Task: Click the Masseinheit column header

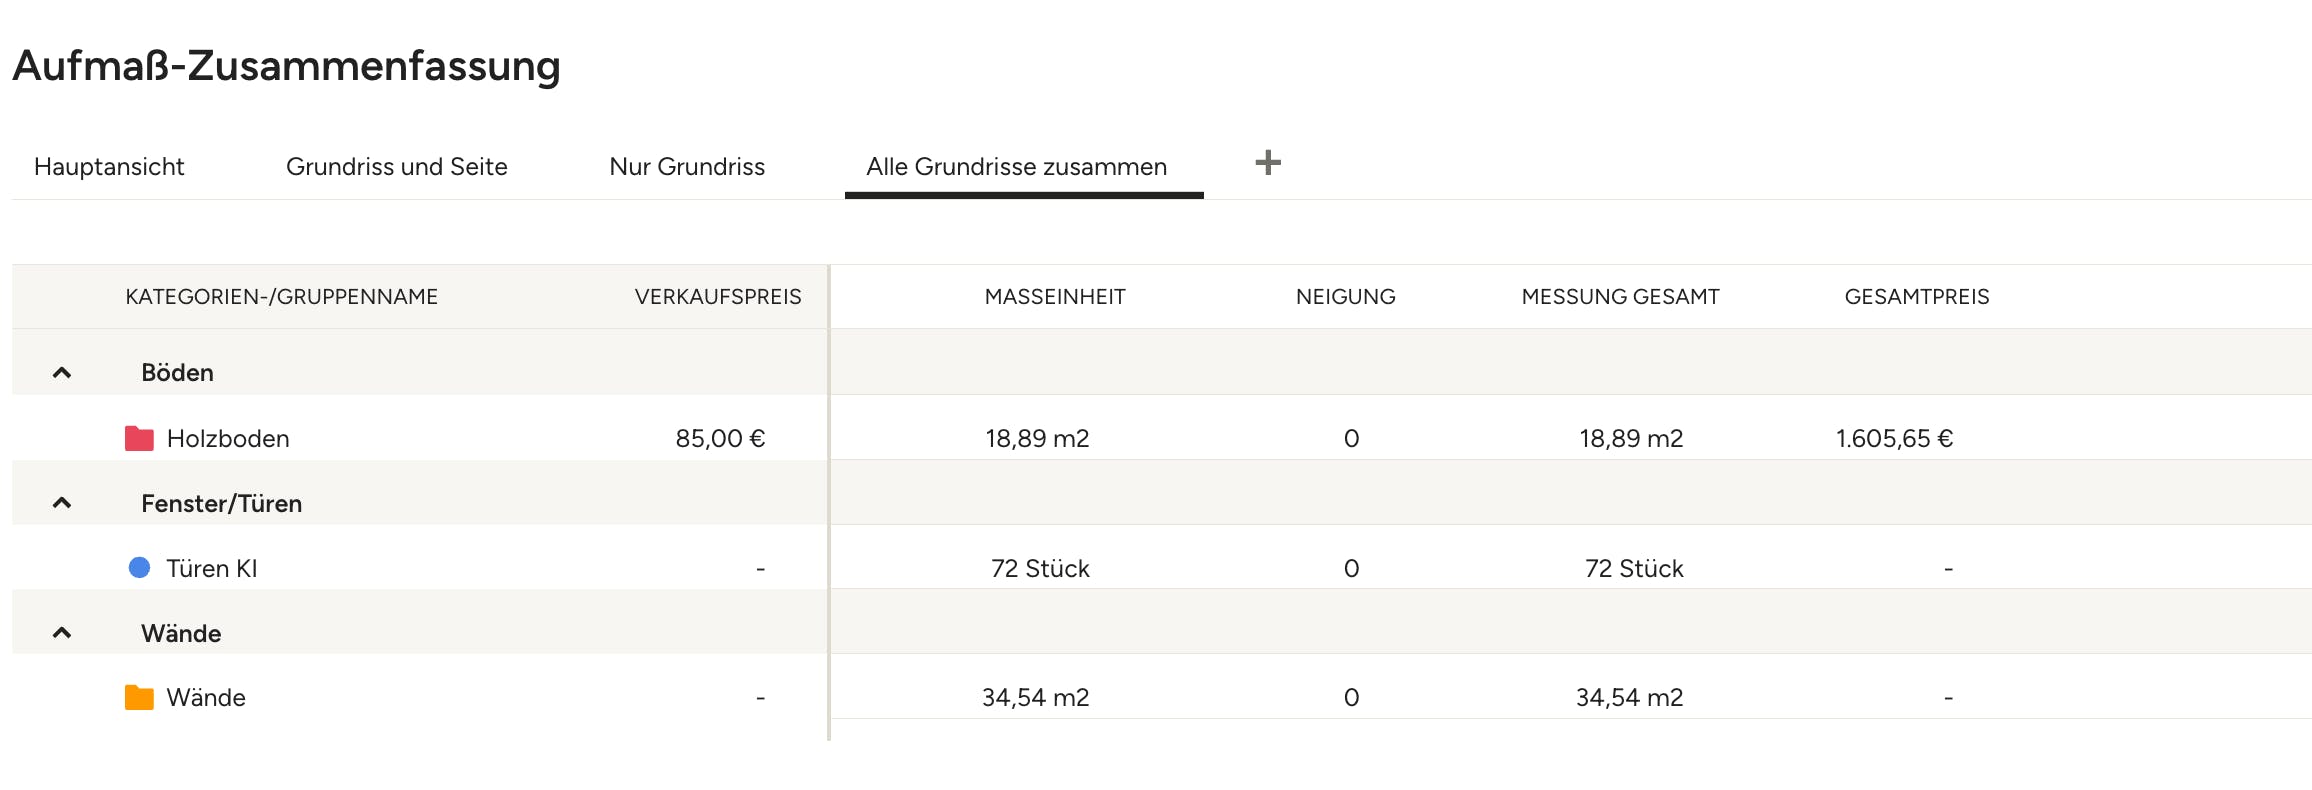Action: click(x=1055, y=297)
